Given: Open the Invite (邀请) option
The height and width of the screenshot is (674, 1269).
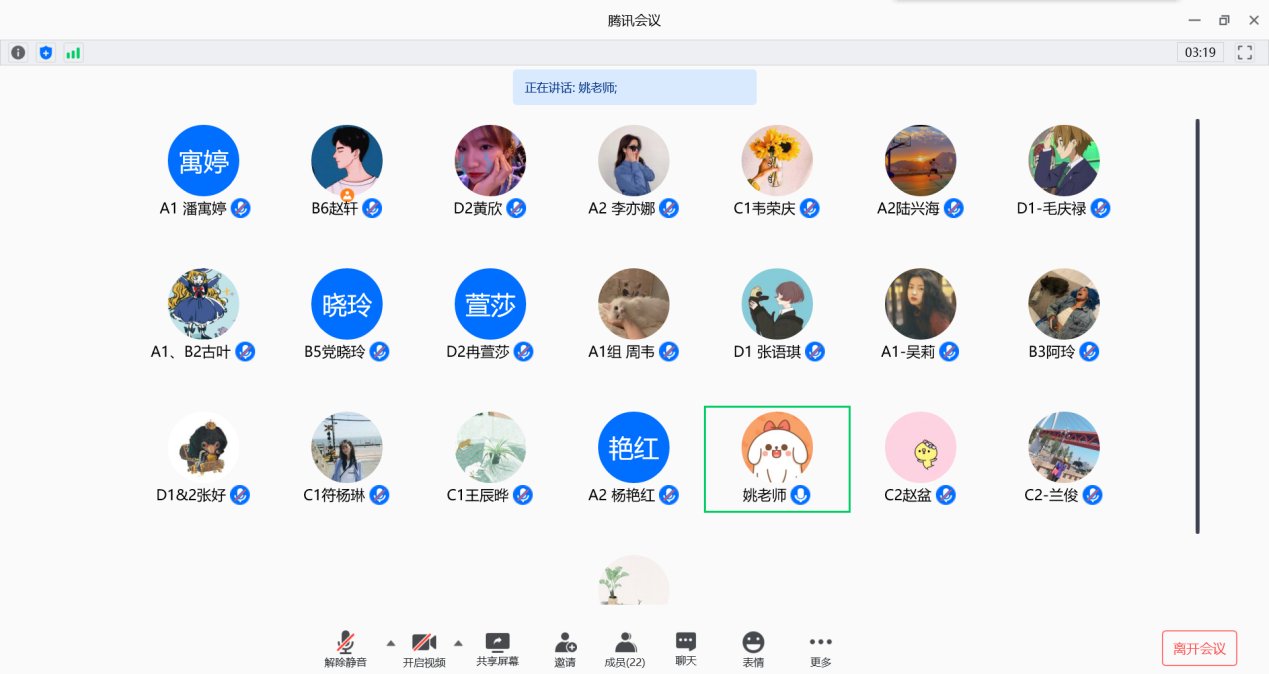Looking at the screenshot, I should (x=565, y=649).
